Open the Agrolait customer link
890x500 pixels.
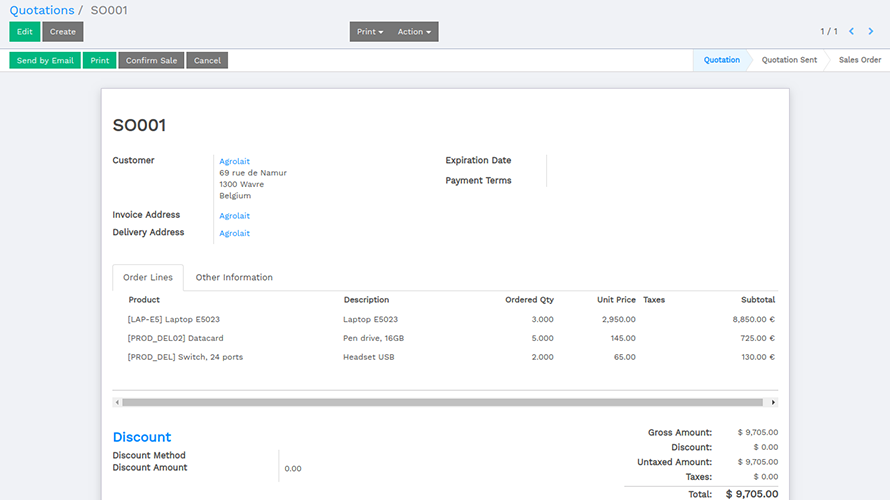pyautogui.click(x=235, y=161)
